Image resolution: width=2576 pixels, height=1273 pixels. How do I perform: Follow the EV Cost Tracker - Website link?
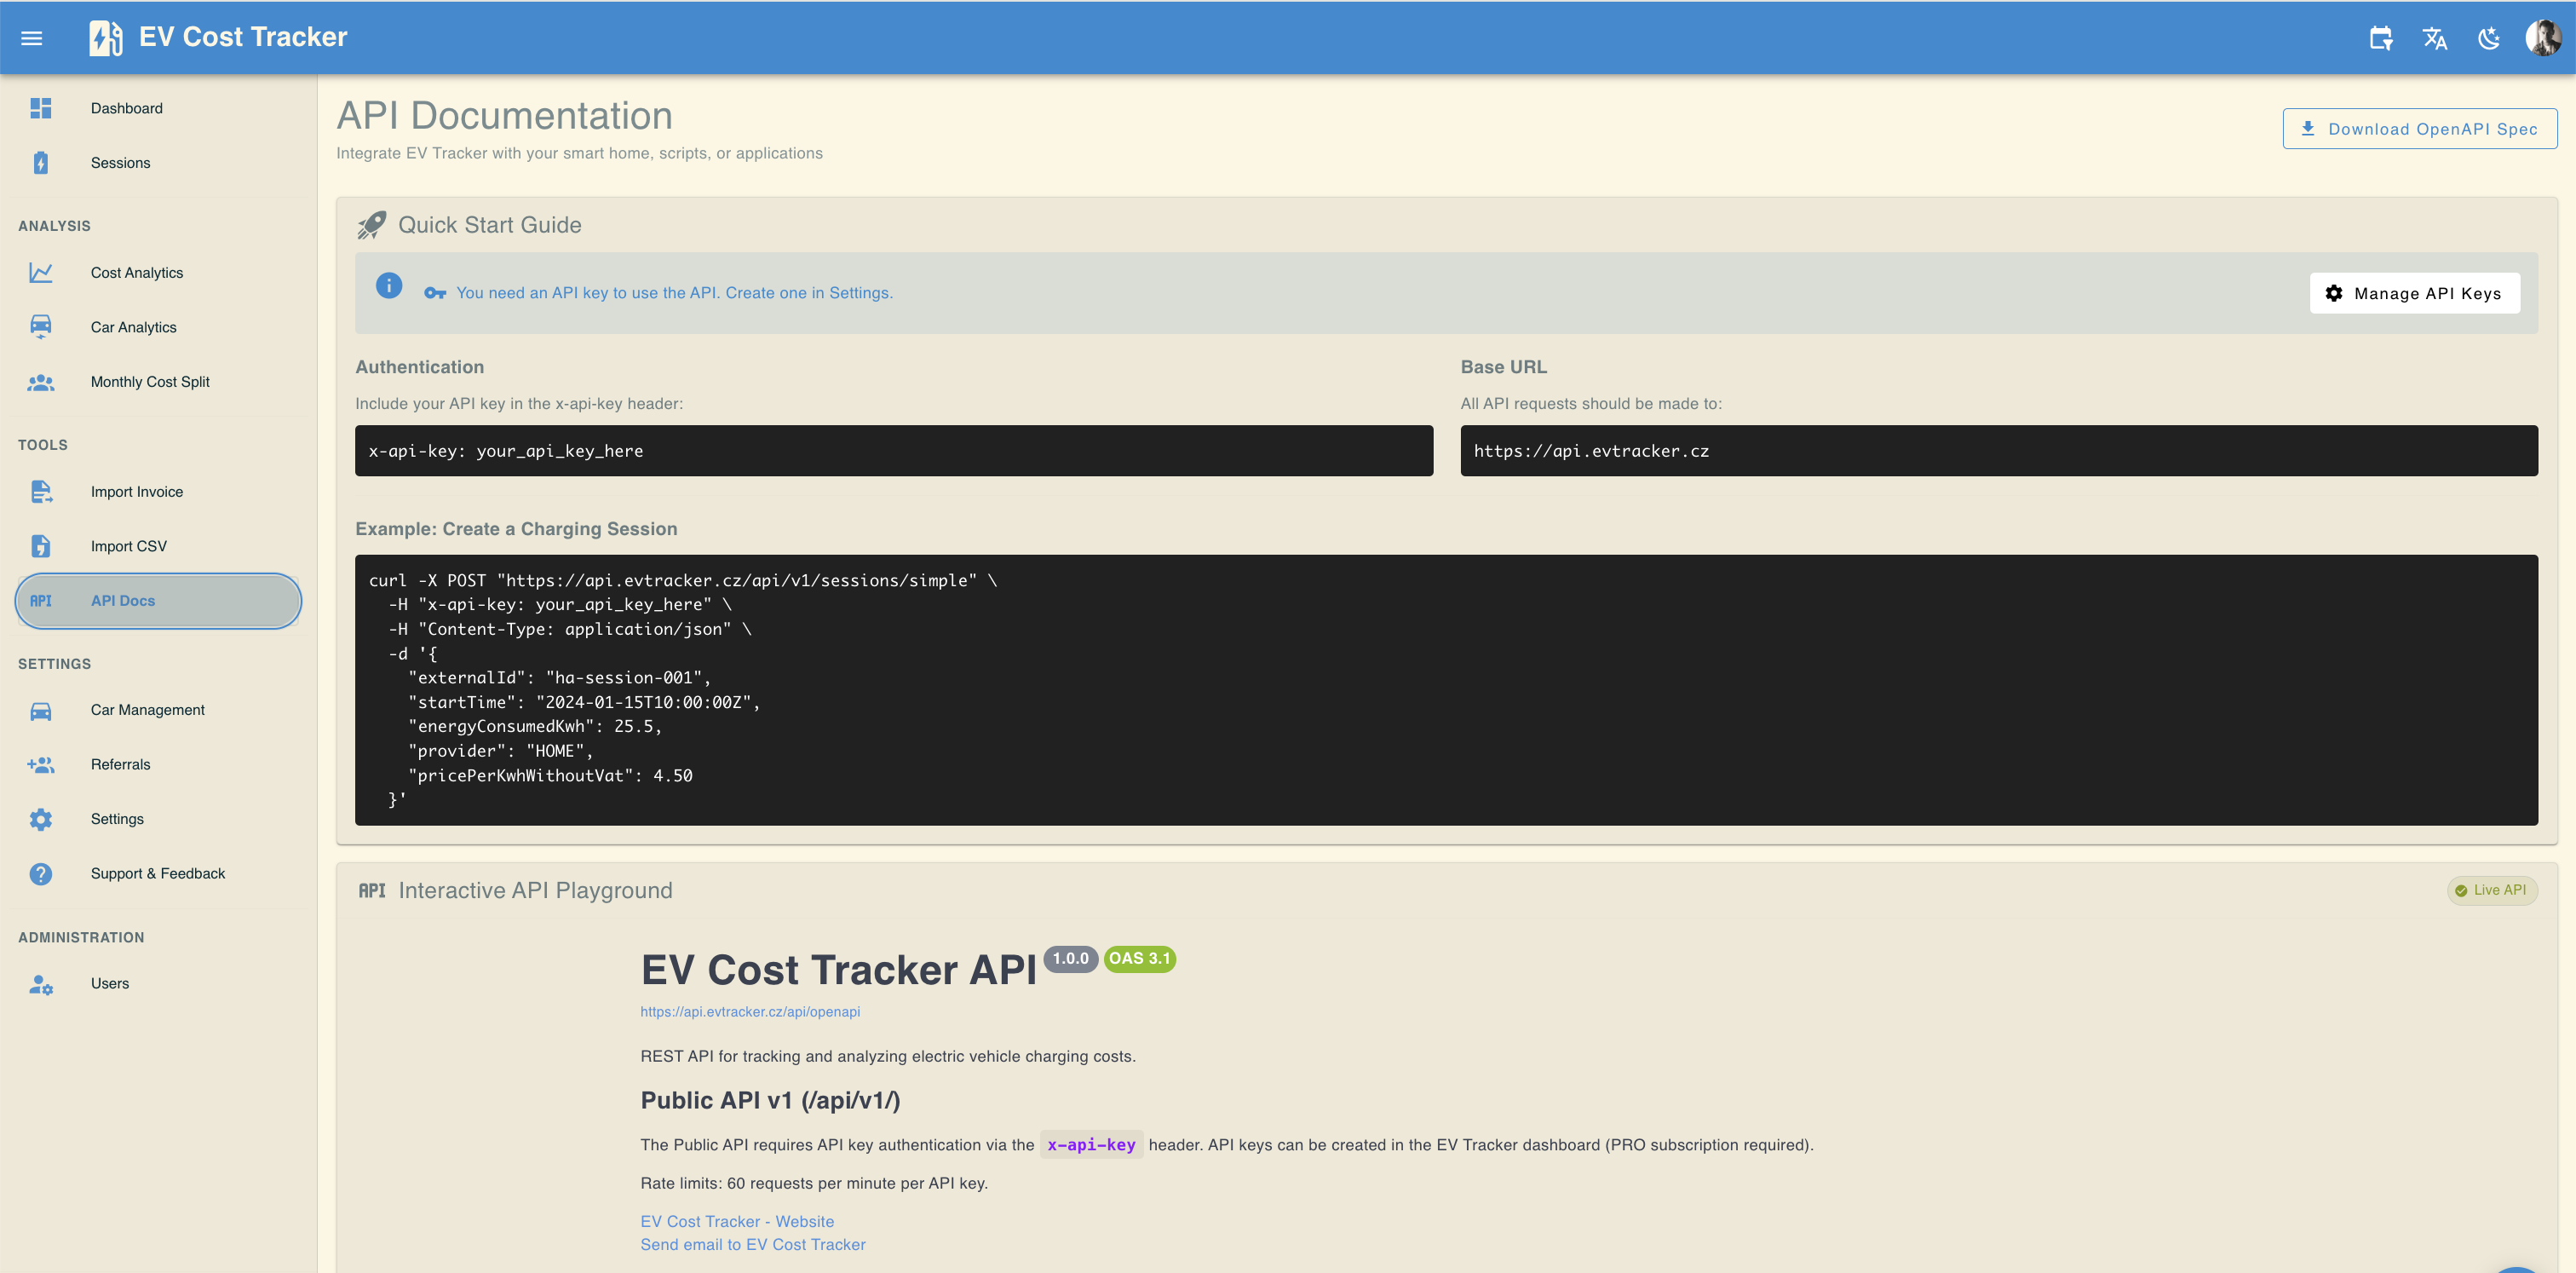tap(736, 1221)
